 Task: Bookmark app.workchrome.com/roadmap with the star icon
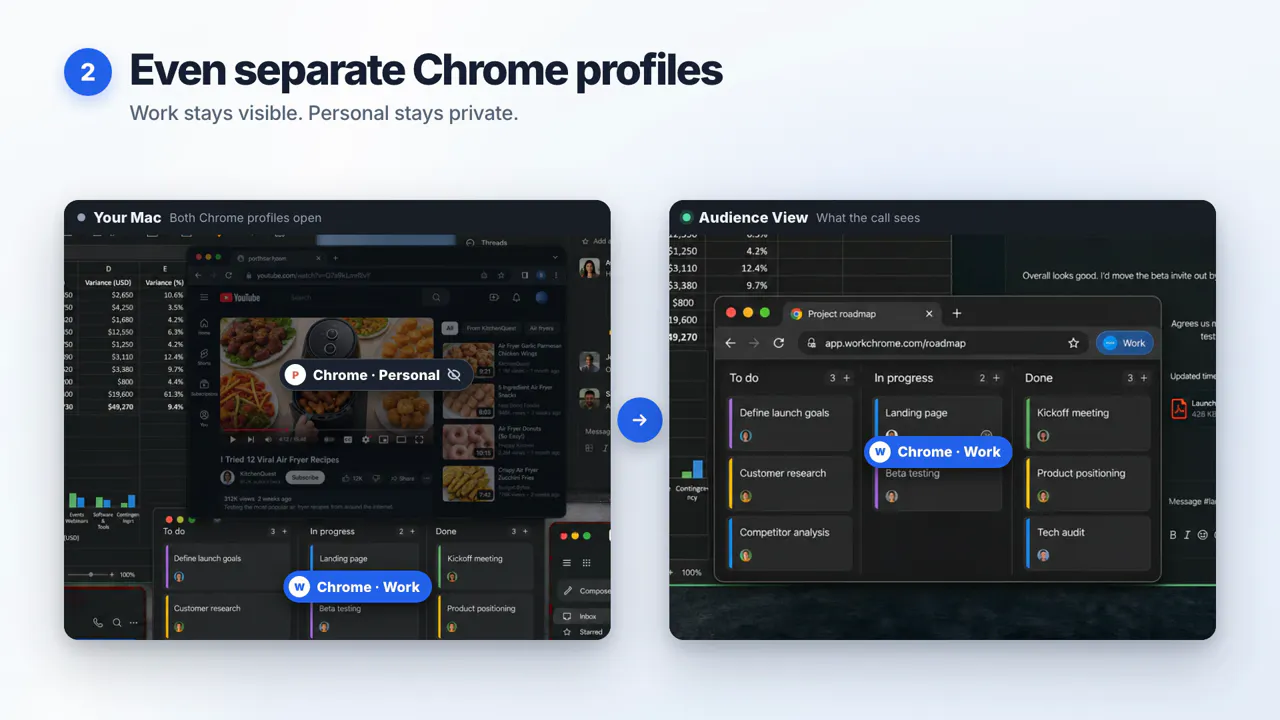click(1073, 343)
